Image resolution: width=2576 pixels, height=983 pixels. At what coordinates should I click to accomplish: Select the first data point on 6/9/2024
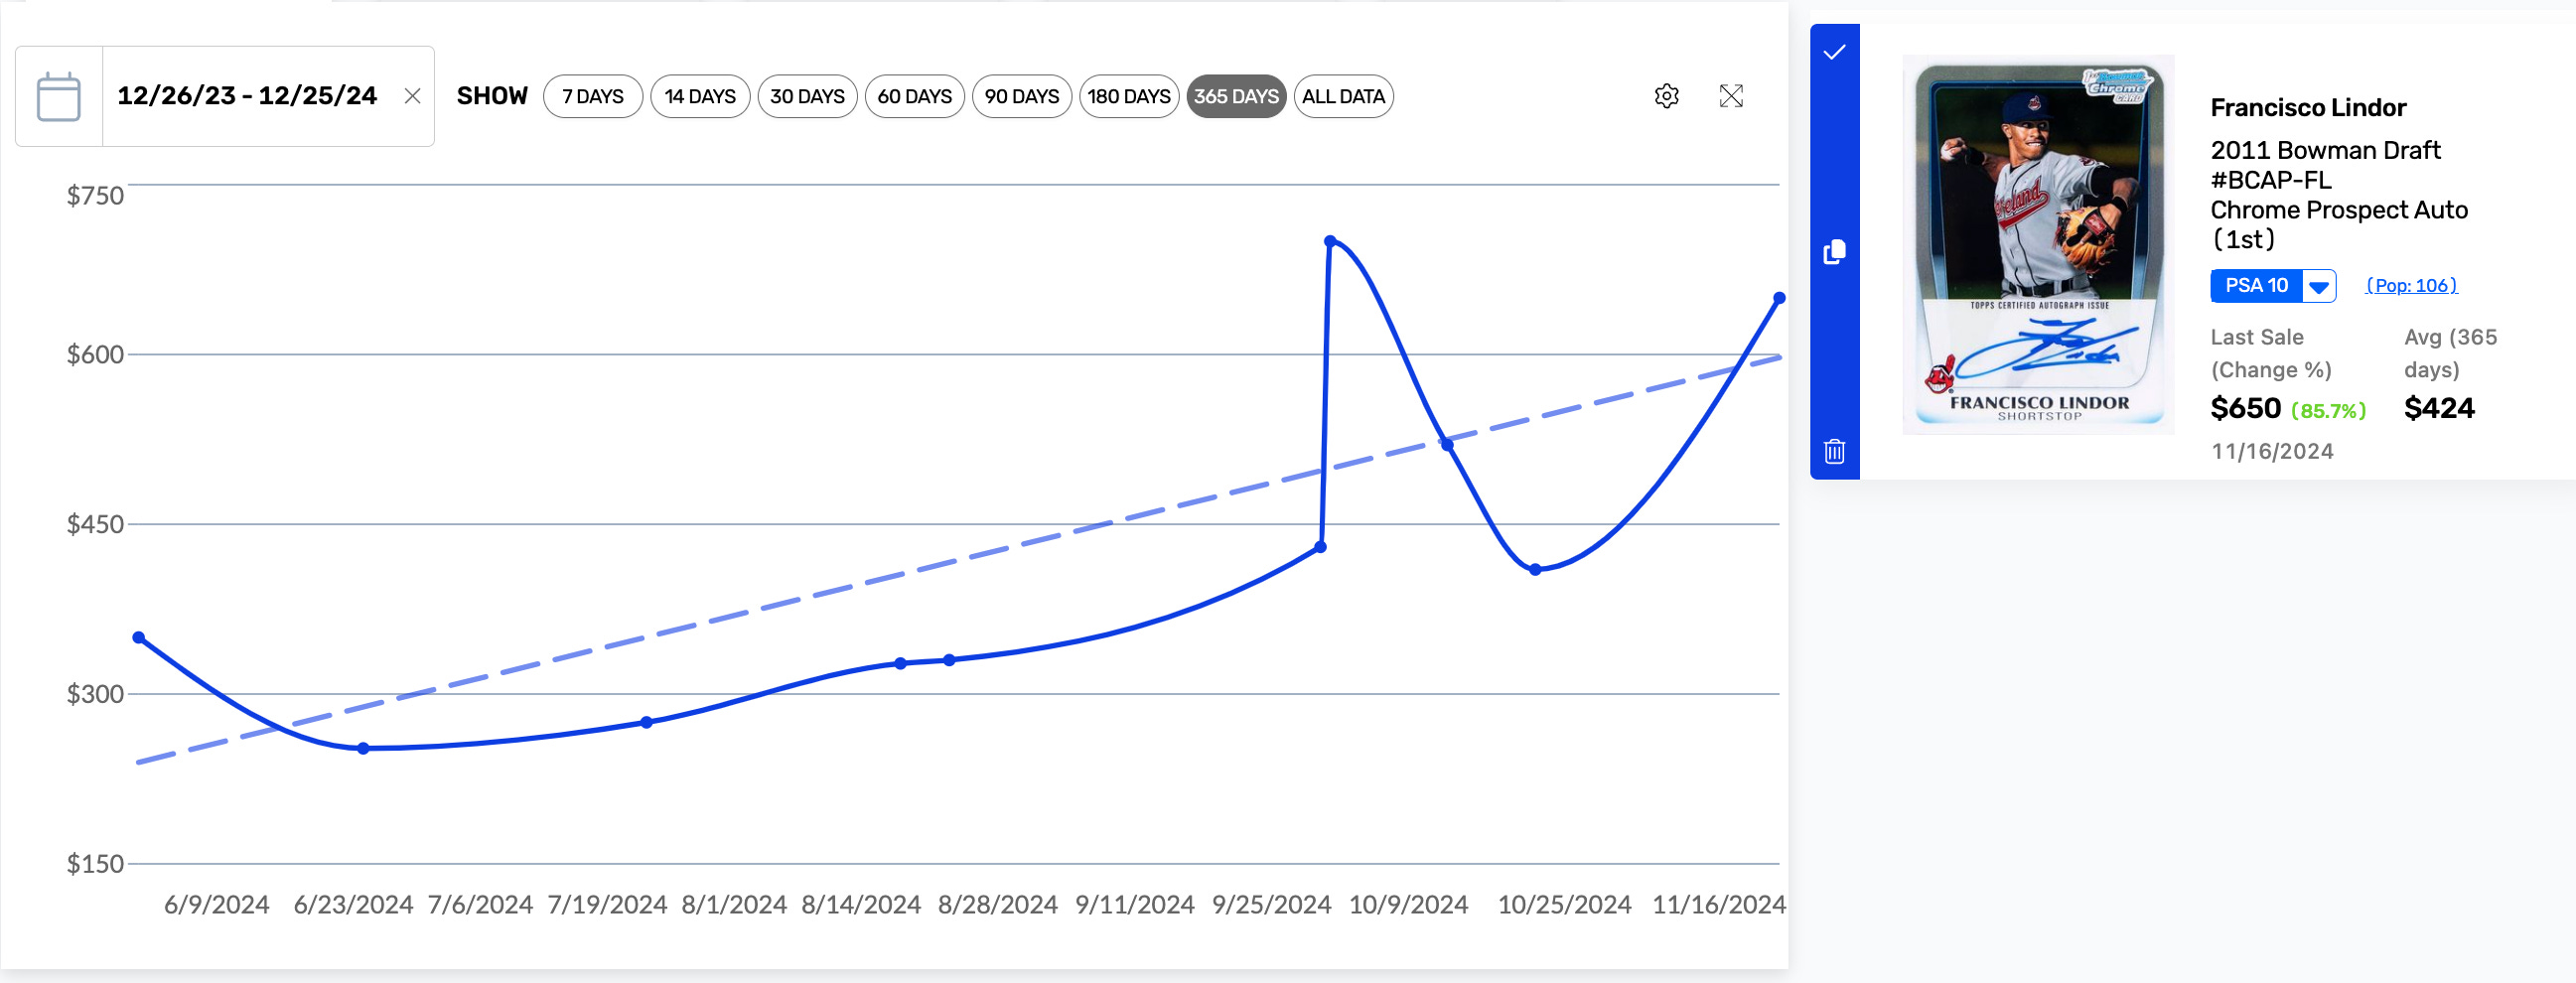(x=139, y=637)
